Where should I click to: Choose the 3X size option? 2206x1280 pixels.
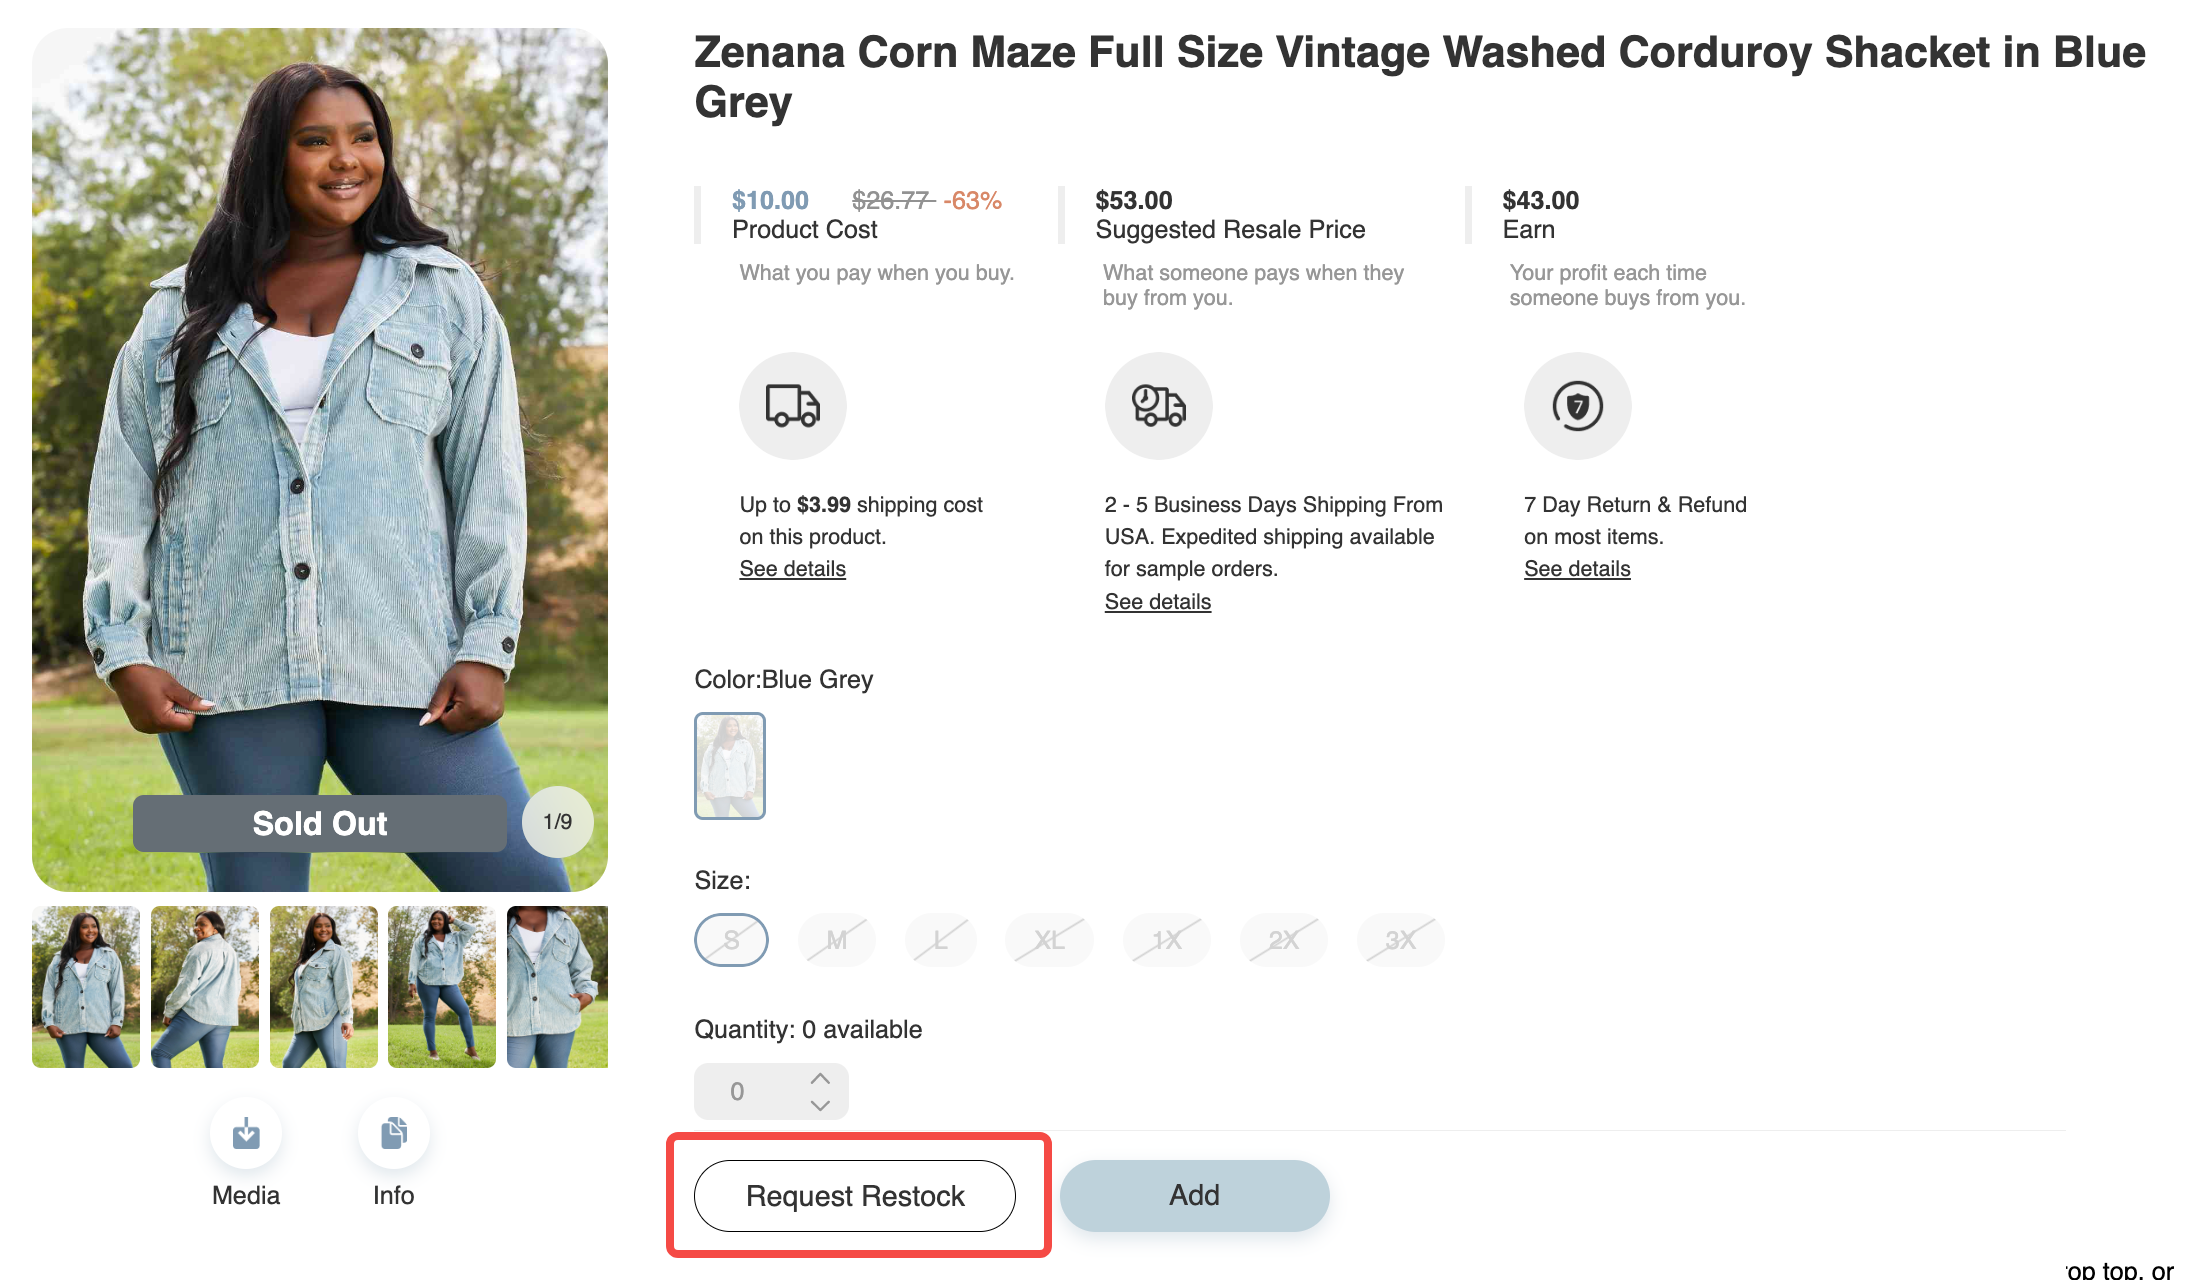click(x=1400, y=940)
